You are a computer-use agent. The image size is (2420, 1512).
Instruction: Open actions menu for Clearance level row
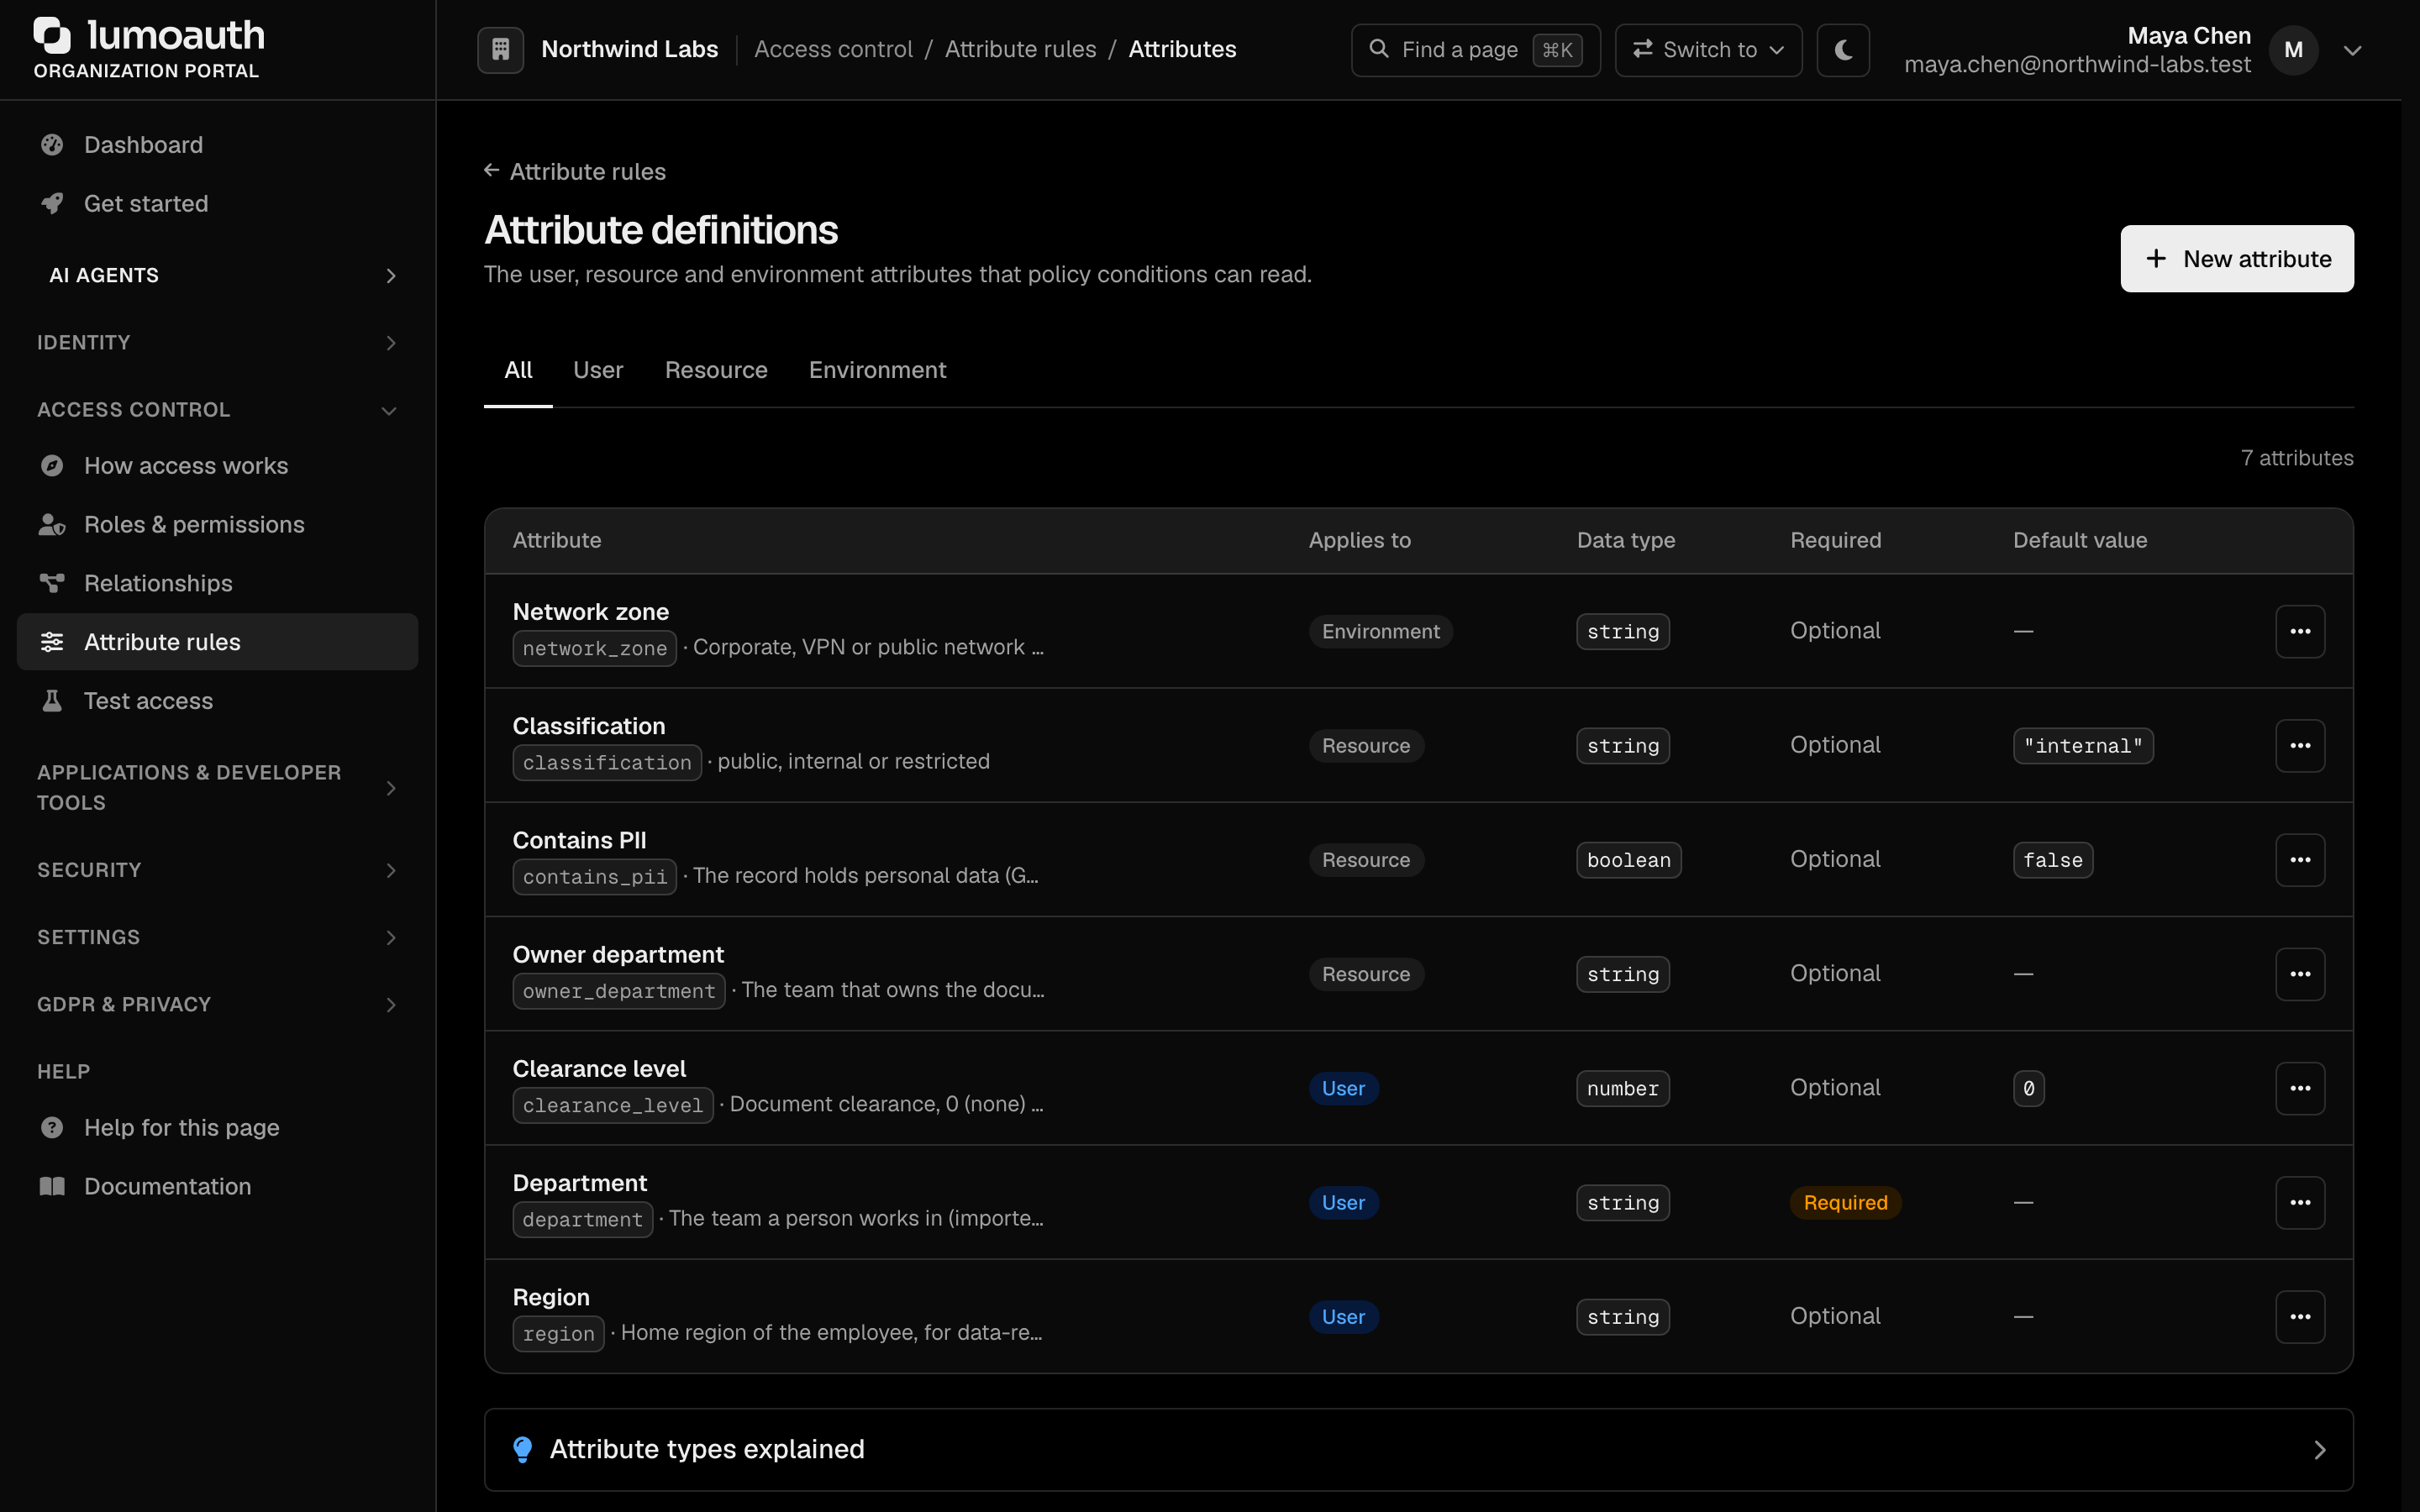click(2300, 1088)
